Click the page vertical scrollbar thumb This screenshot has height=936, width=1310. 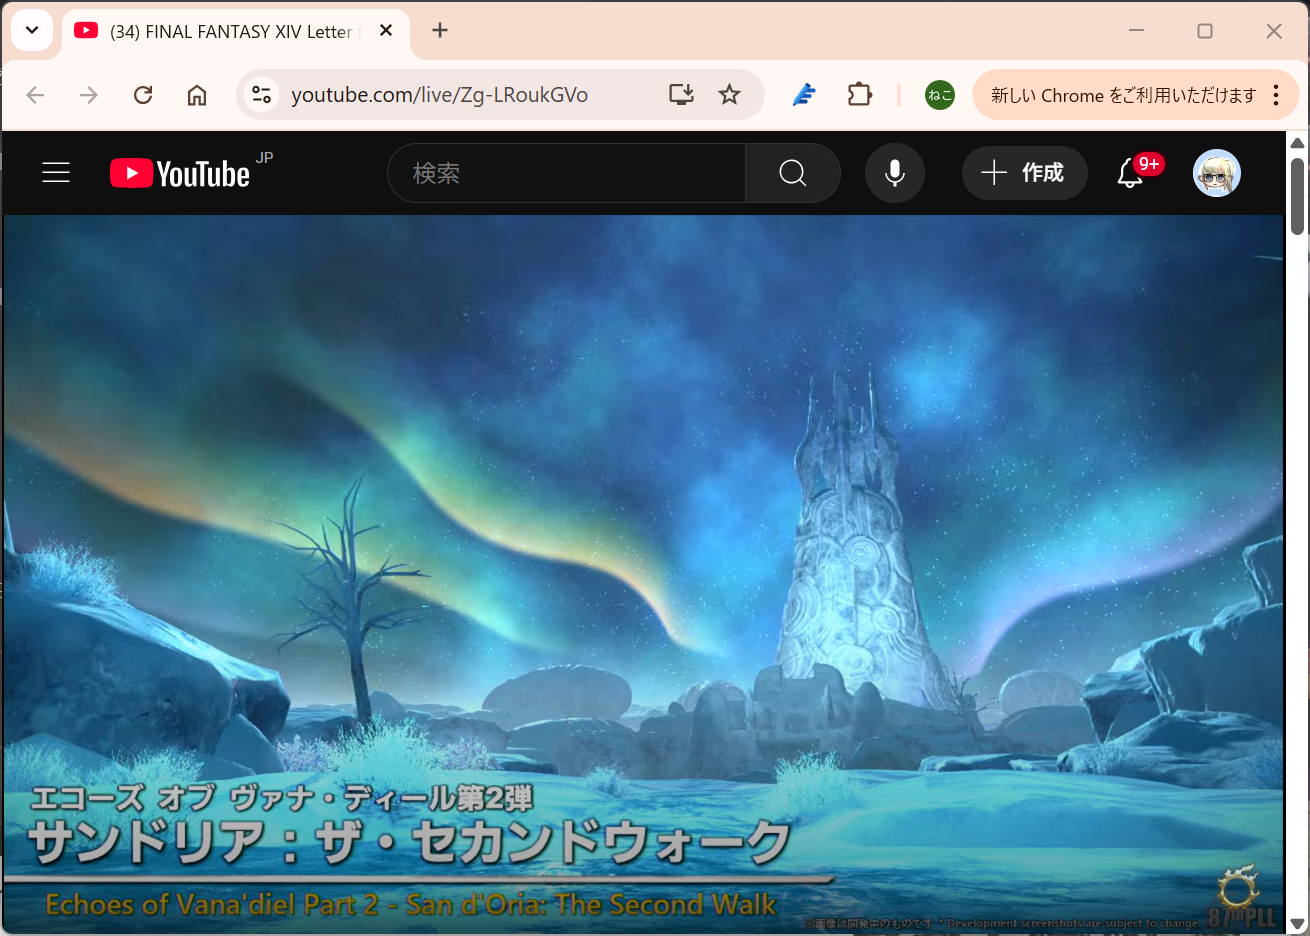coord(1298,196)
